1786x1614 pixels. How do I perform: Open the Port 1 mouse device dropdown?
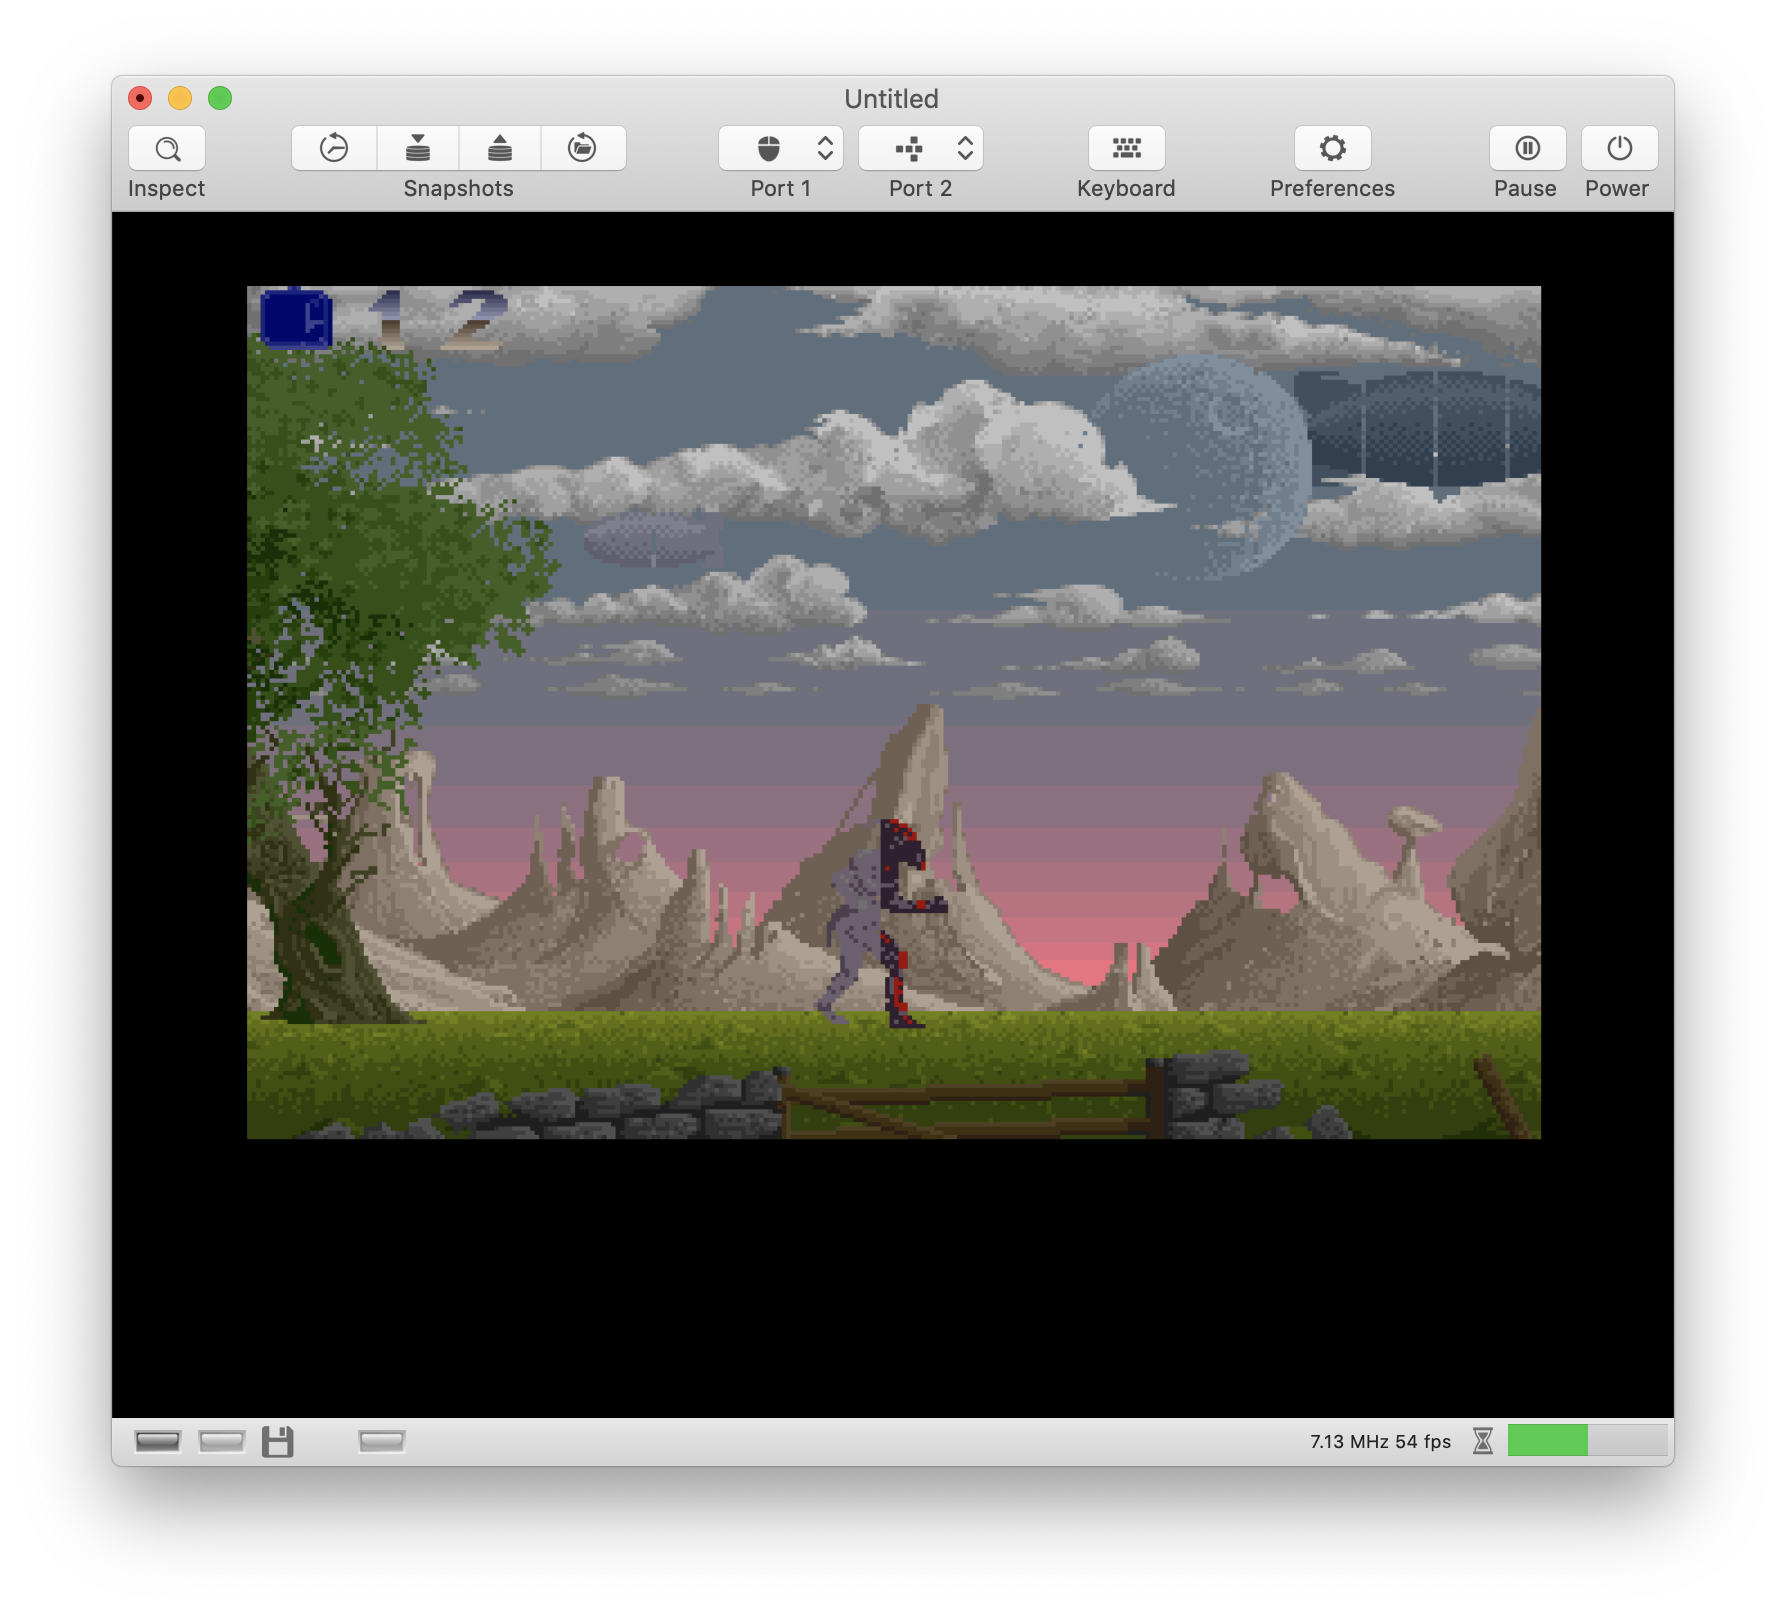click(781, 148)
